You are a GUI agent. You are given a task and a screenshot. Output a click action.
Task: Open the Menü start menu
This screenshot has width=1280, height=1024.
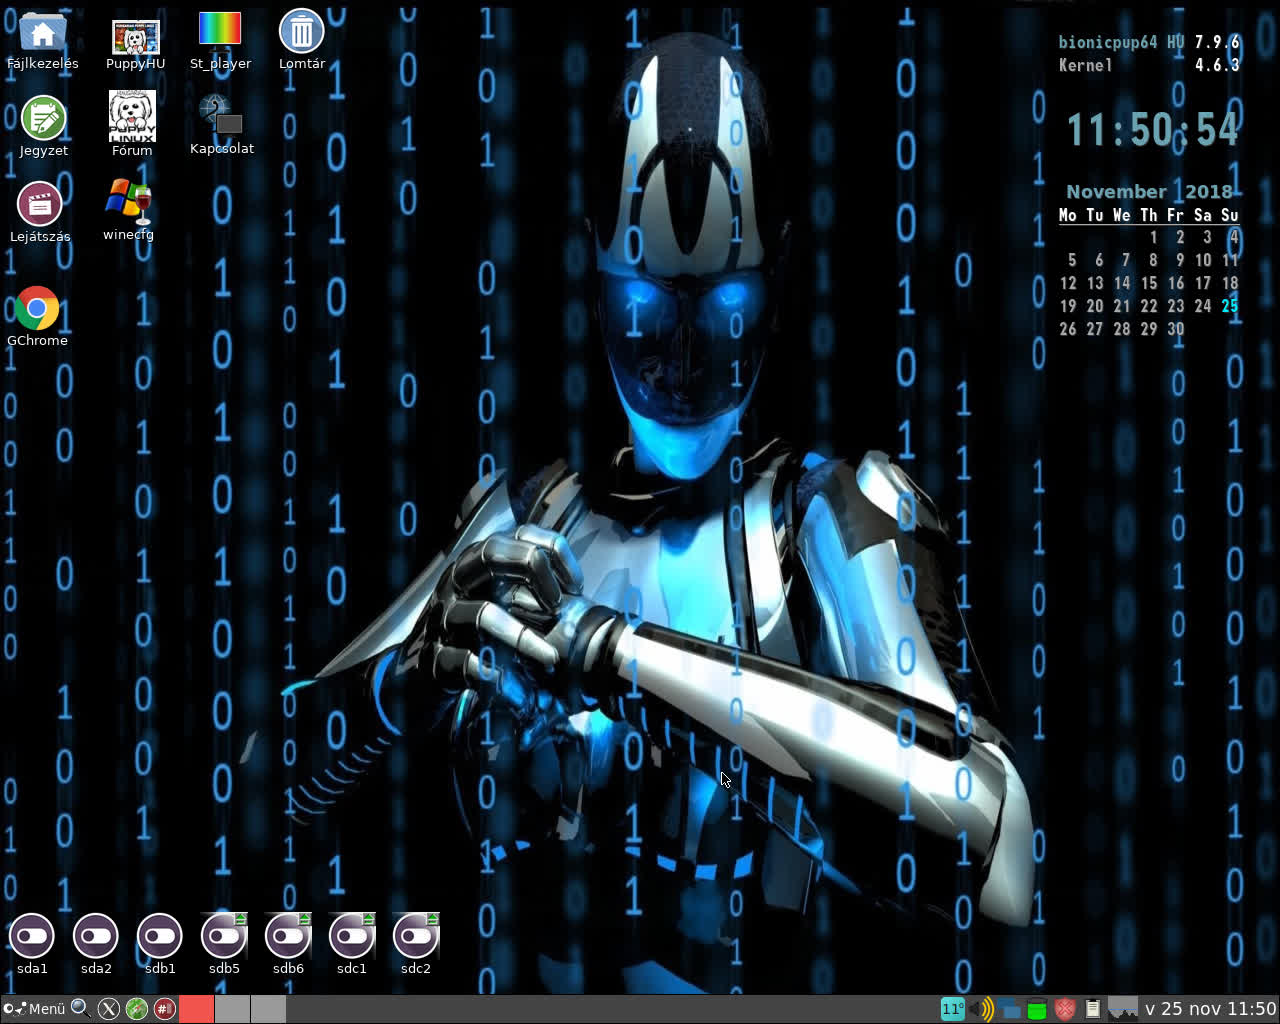pyautogui.click(x=34, y=1009)
